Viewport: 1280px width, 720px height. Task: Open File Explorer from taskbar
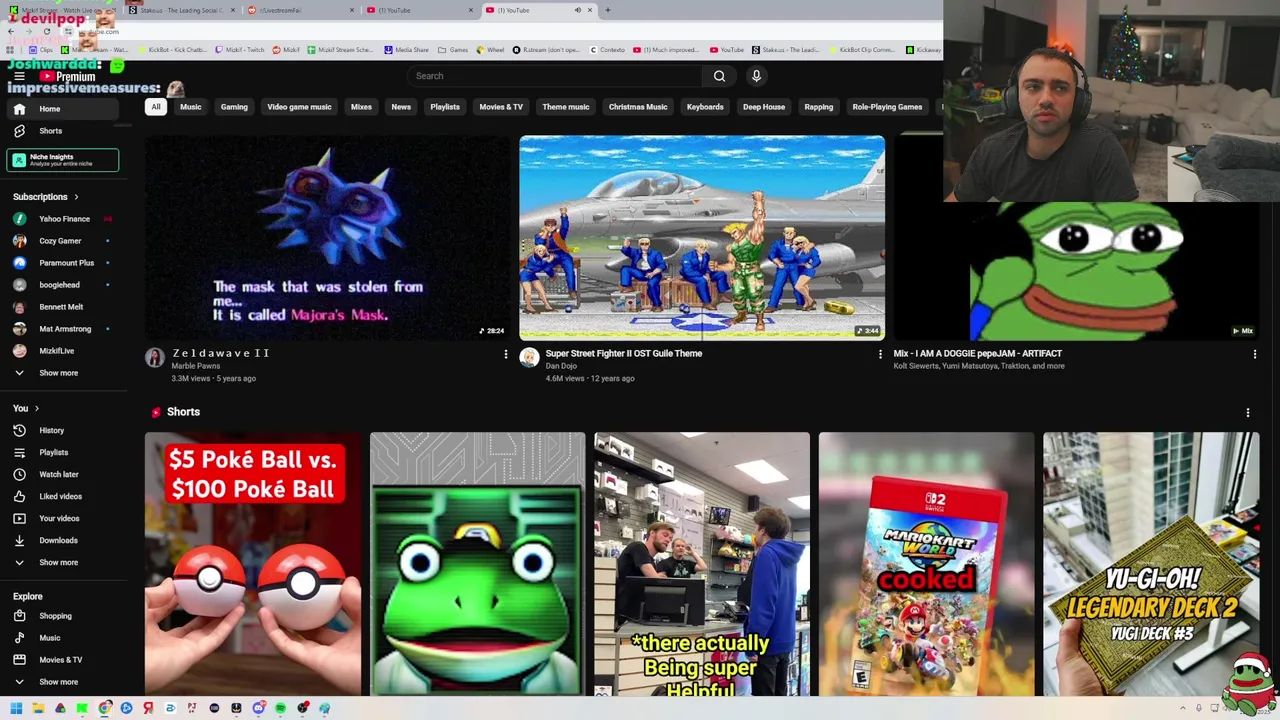(x=38, y=708)
